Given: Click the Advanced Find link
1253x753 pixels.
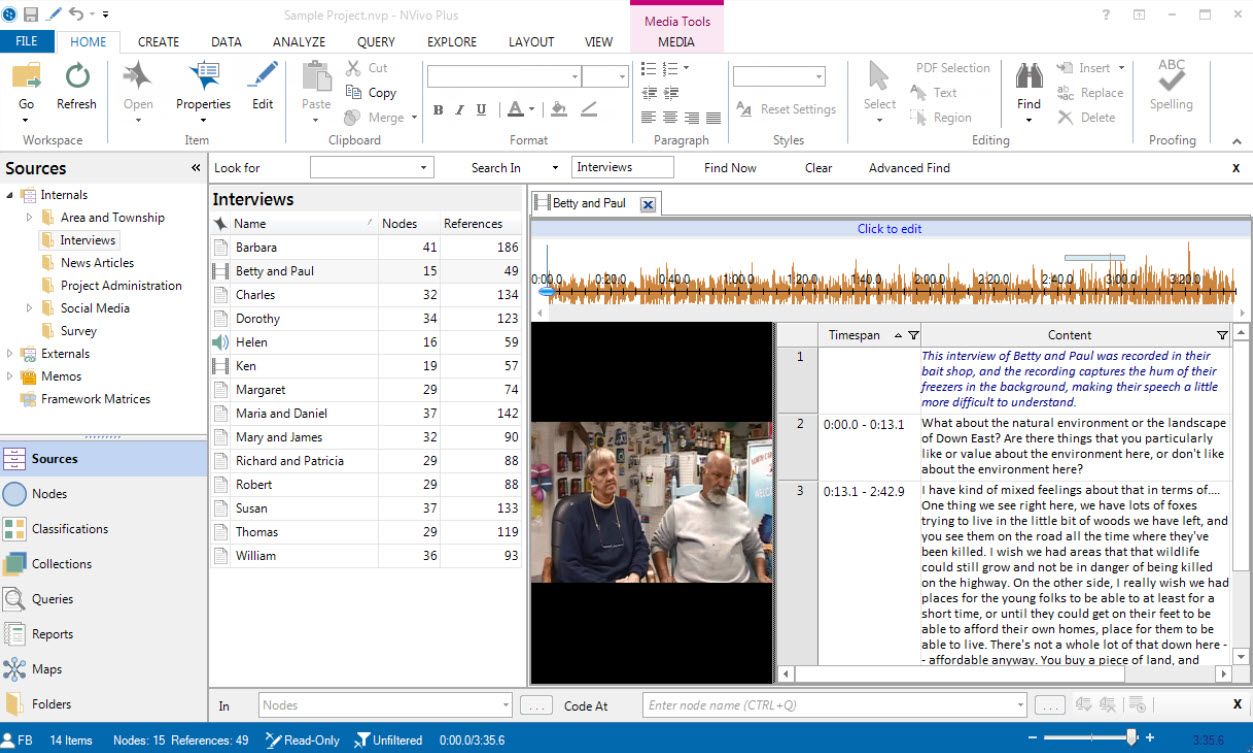Looking at the screenshot, I should (x=908, y=167).
